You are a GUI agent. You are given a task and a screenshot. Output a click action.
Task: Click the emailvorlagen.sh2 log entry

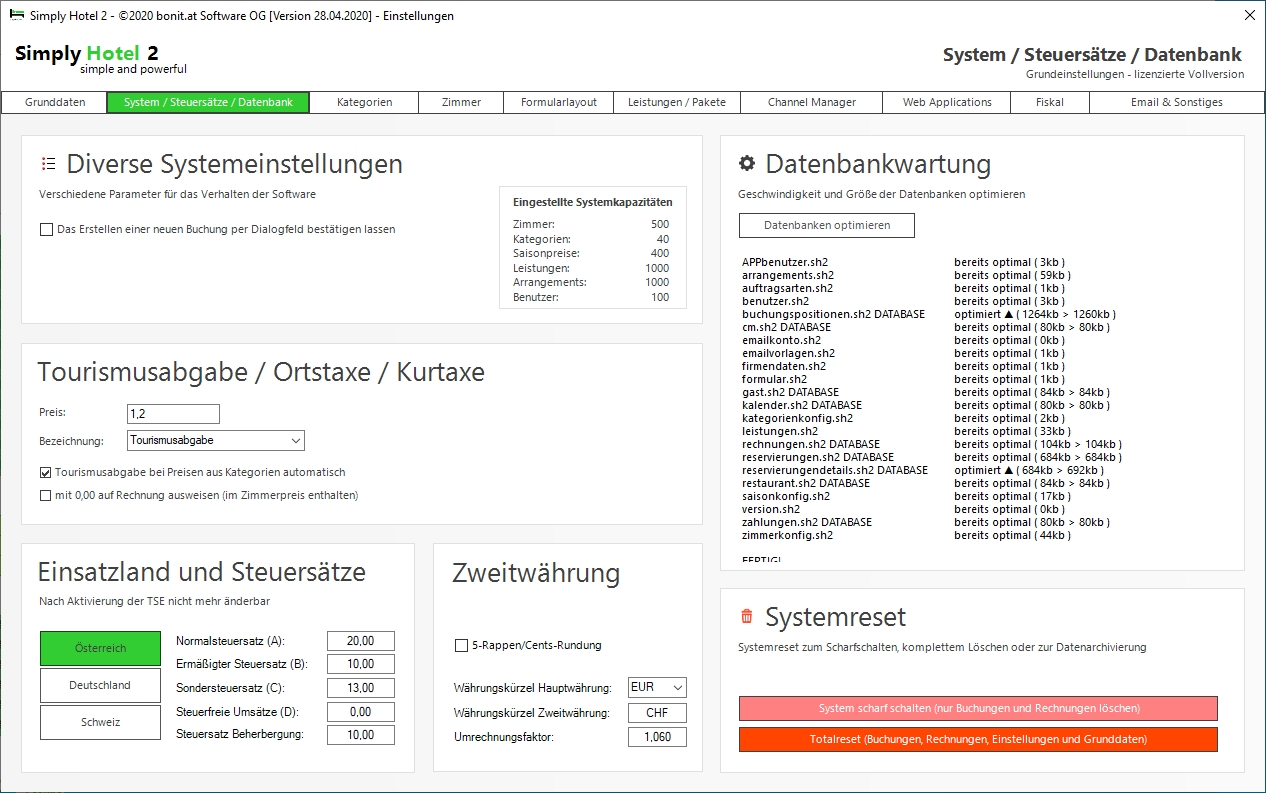point(788,353)
